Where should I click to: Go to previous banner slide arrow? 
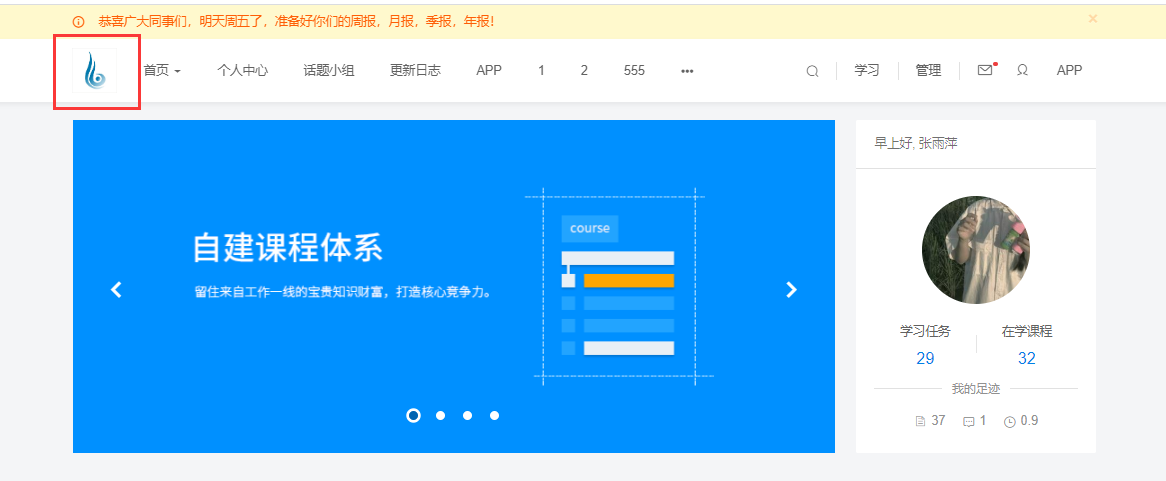pyautogui.click(x=116, y=290)
